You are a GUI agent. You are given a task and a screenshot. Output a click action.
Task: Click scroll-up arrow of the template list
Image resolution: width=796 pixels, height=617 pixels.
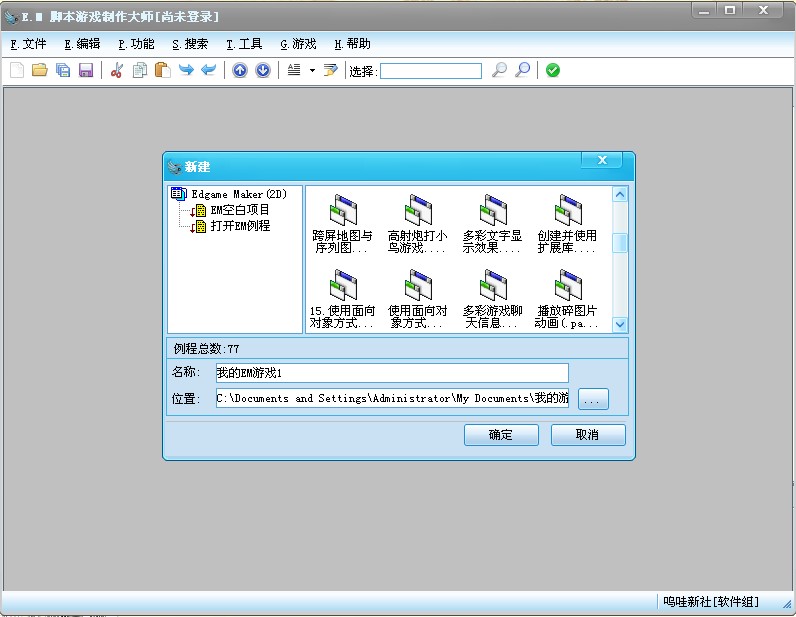click(620, 194)
